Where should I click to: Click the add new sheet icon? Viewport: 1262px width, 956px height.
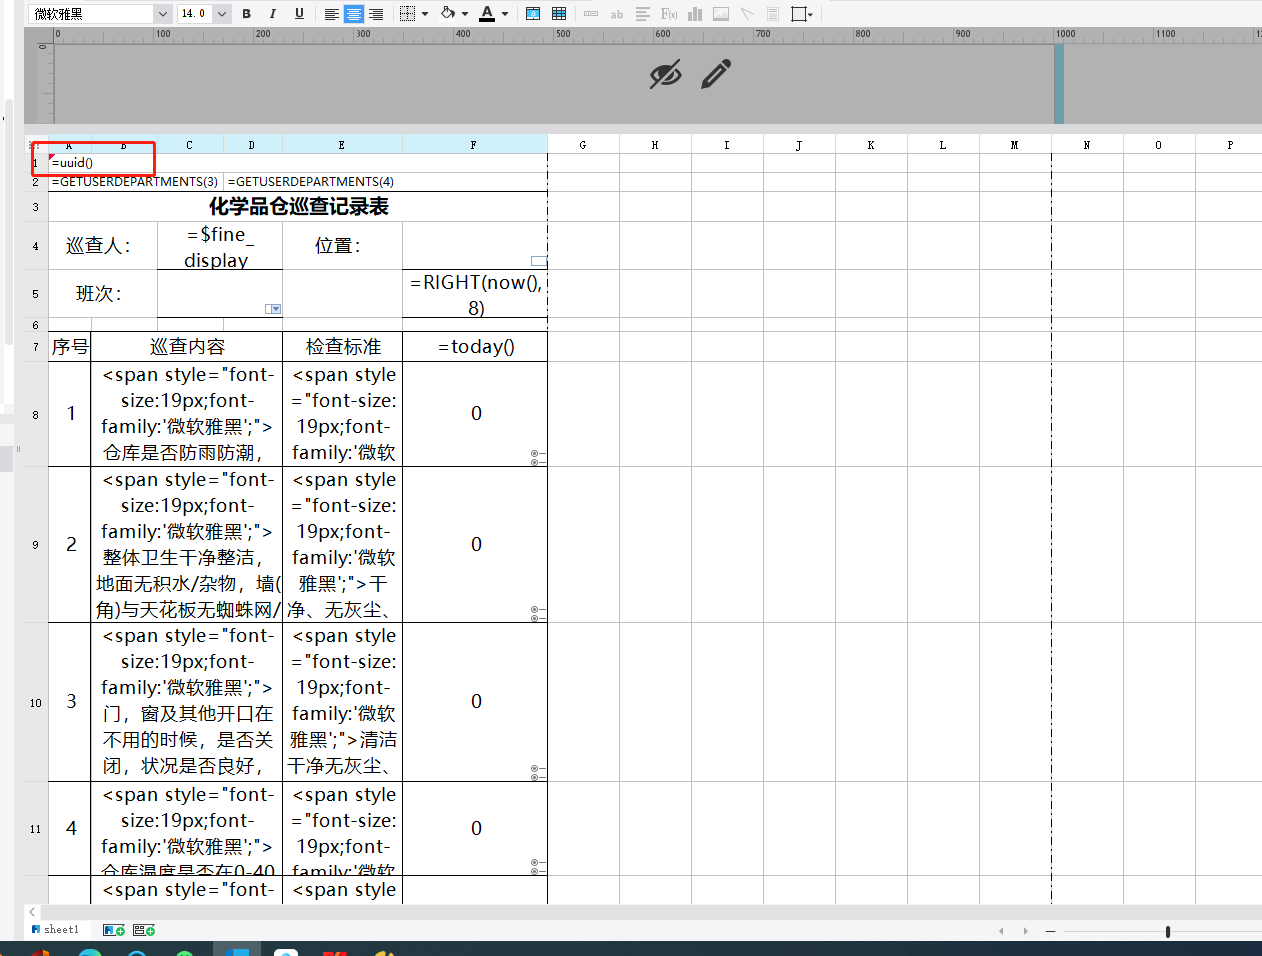114,930
